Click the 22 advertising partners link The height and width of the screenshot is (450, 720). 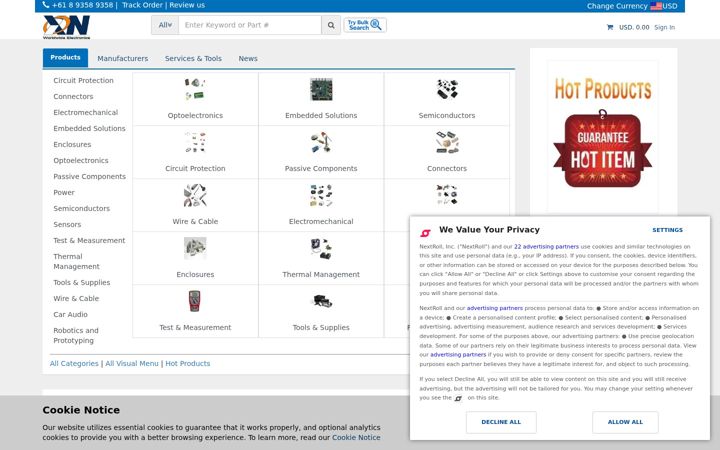tap(546, 247)
